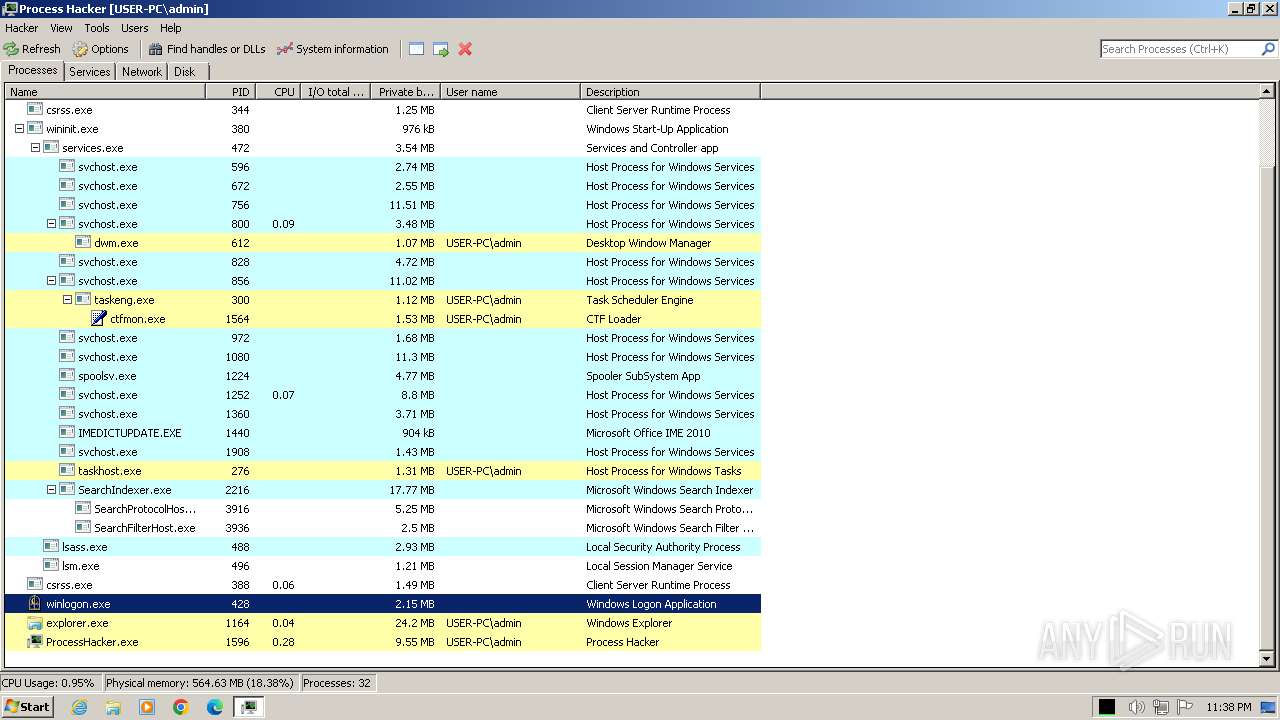
Task: Click the Windows Start button
Action: click(x=27, y=707)
